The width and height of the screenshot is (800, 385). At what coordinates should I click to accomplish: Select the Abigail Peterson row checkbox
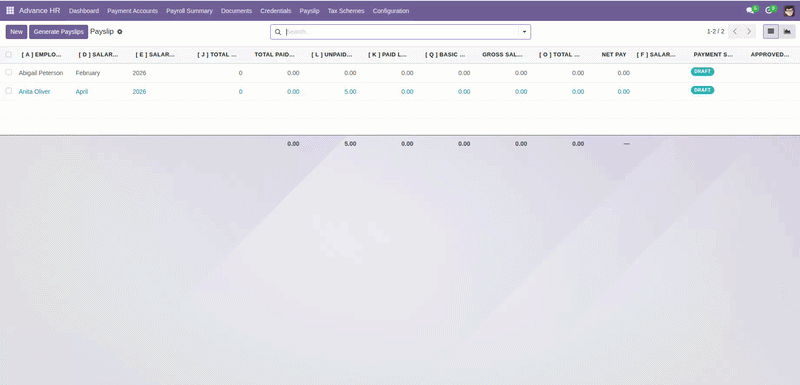8,72
